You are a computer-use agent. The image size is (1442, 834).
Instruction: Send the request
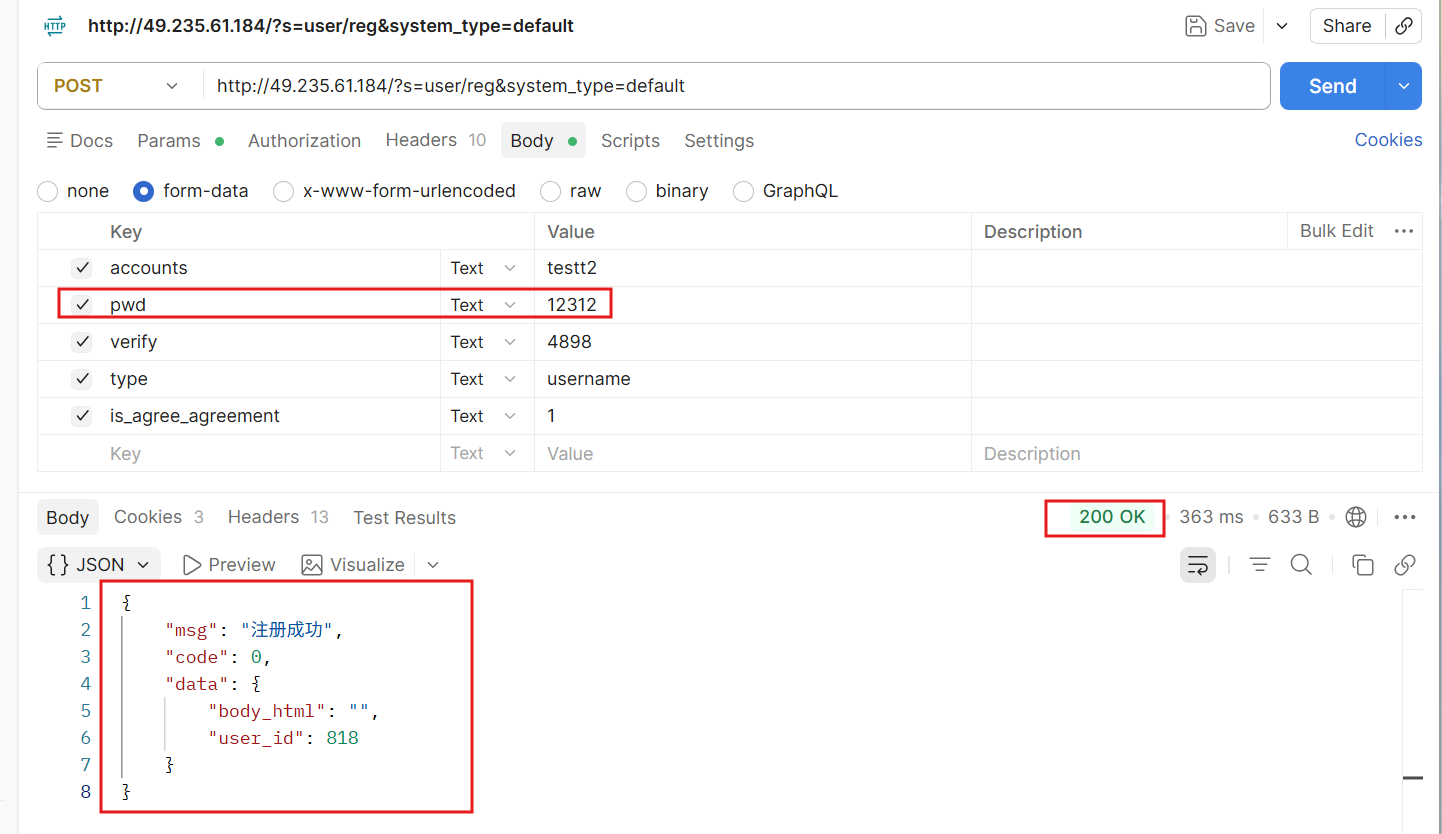1332,86
